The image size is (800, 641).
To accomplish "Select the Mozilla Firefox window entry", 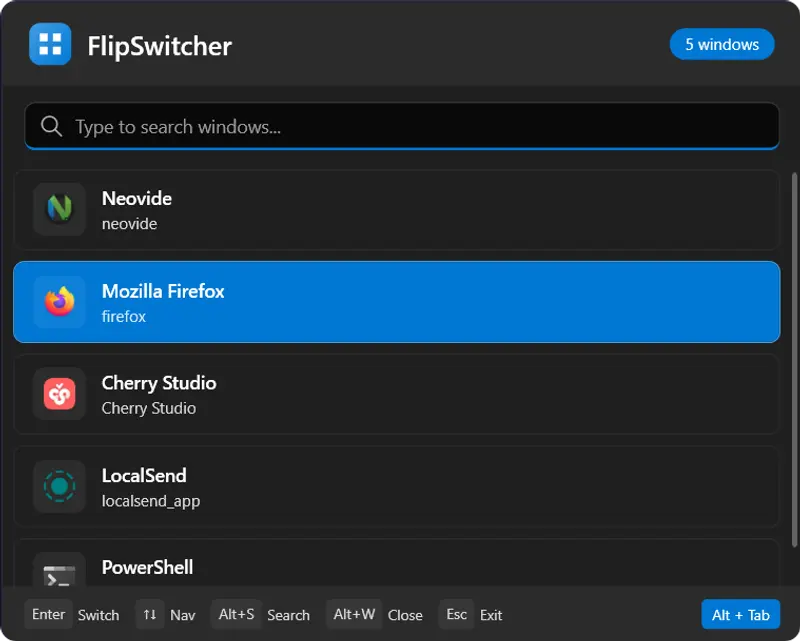I will 400,302.
